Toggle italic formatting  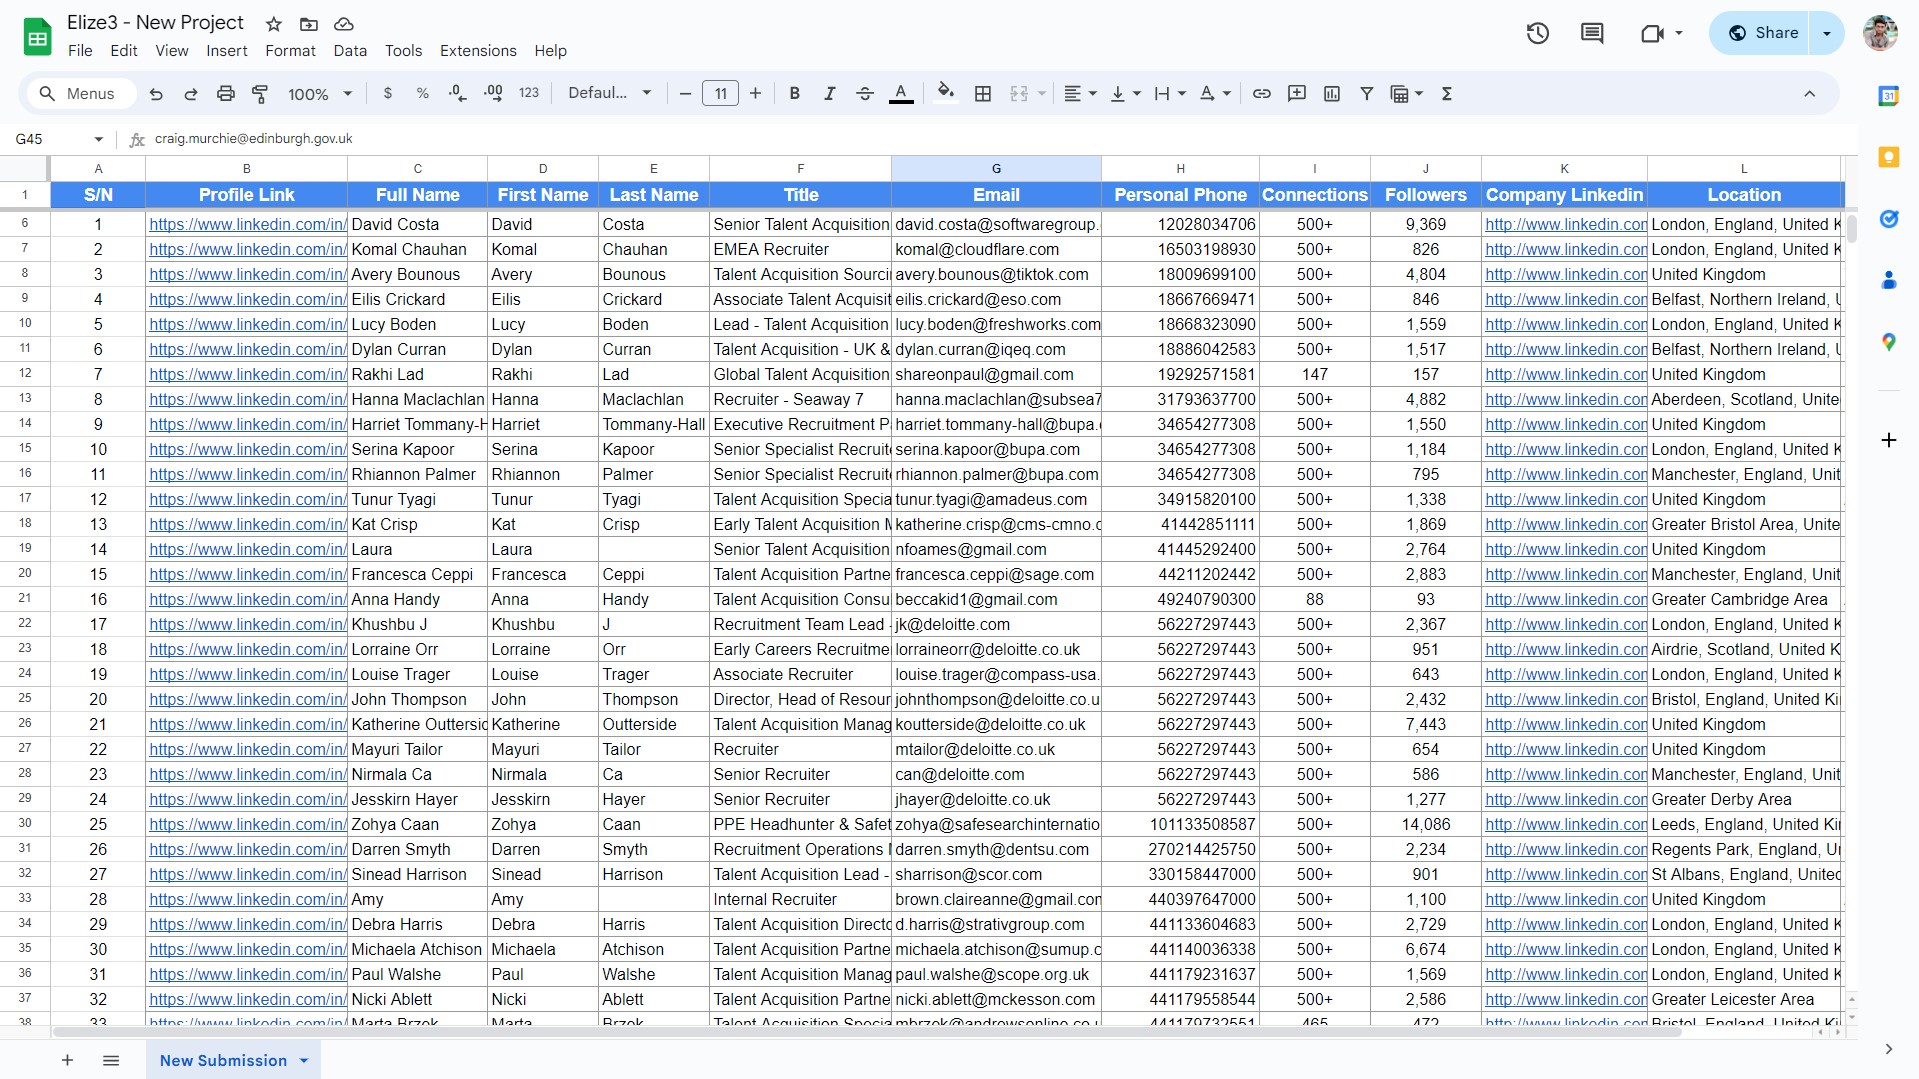tap(829, 94)
